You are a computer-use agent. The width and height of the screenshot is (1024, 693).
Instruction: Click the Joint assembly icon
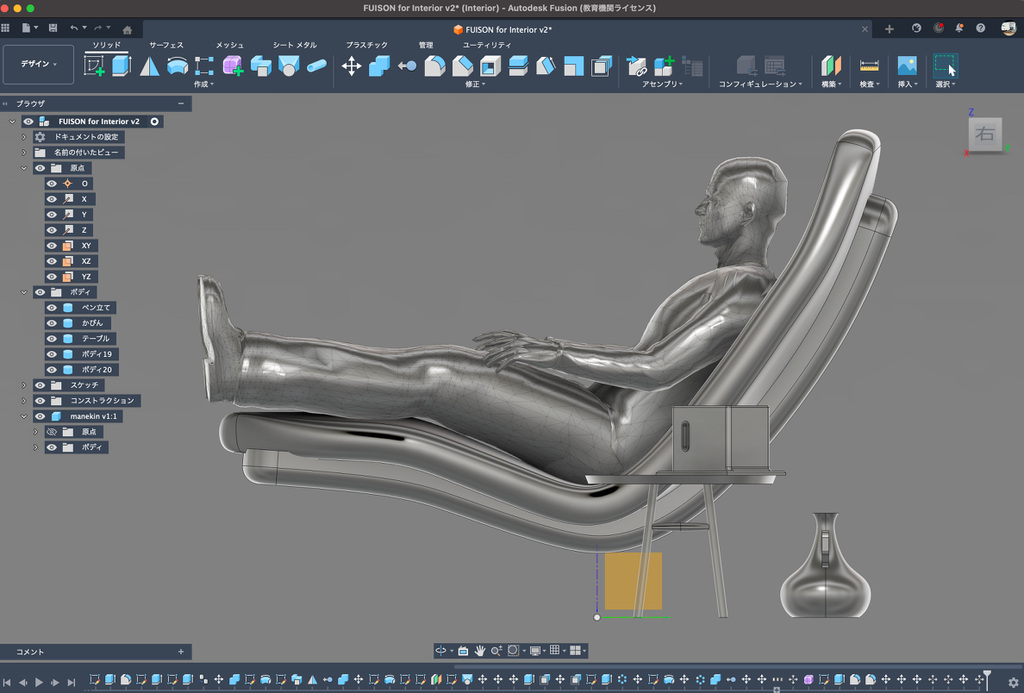pos(637,66)
